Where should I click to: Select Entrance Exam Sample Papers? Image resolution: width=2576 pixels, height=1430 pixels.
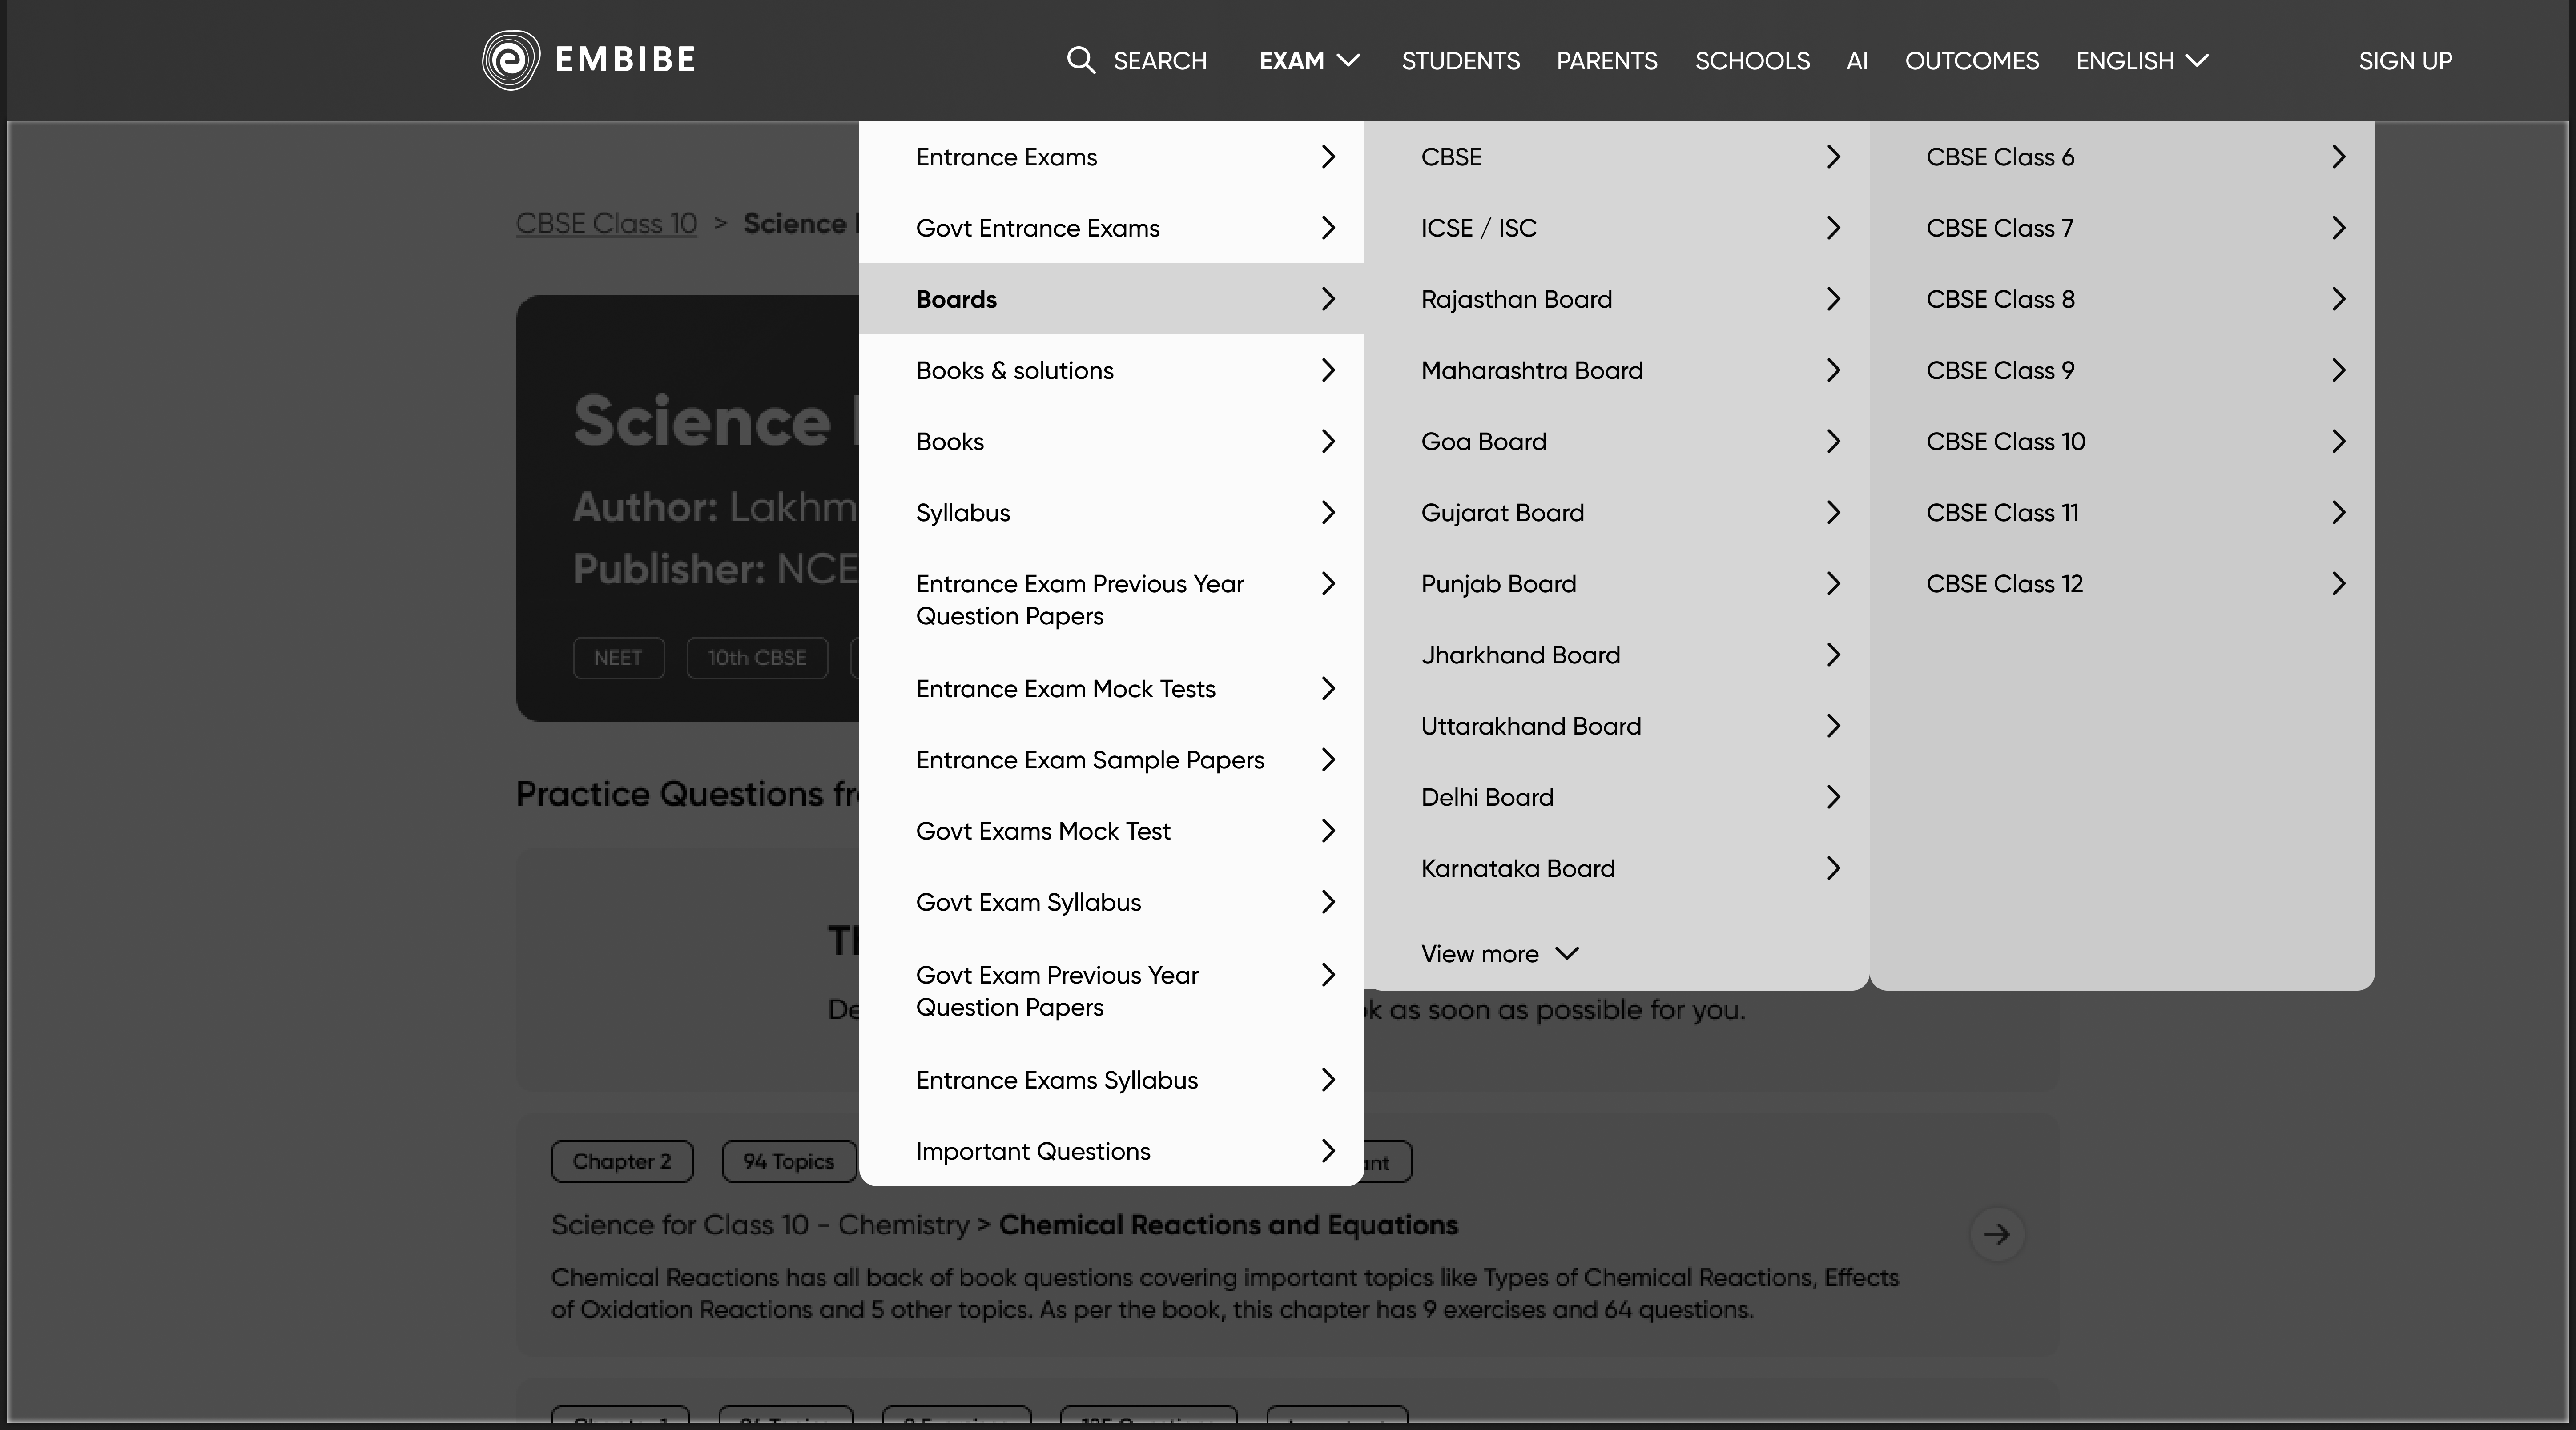[1111, 760]
